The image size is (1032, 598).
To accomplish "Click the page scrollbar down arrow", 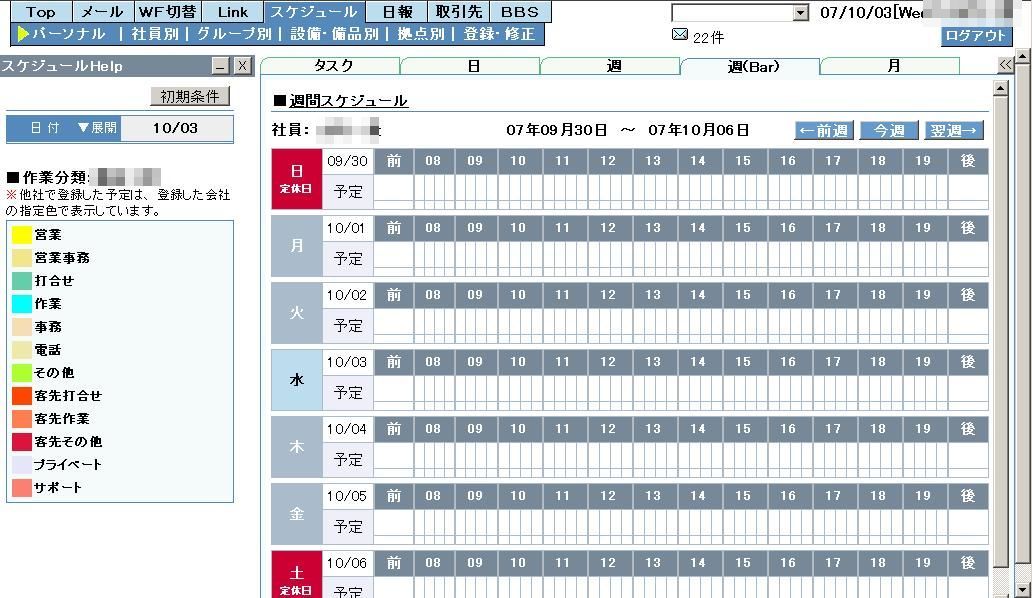I will click(x=1023, y=590).
